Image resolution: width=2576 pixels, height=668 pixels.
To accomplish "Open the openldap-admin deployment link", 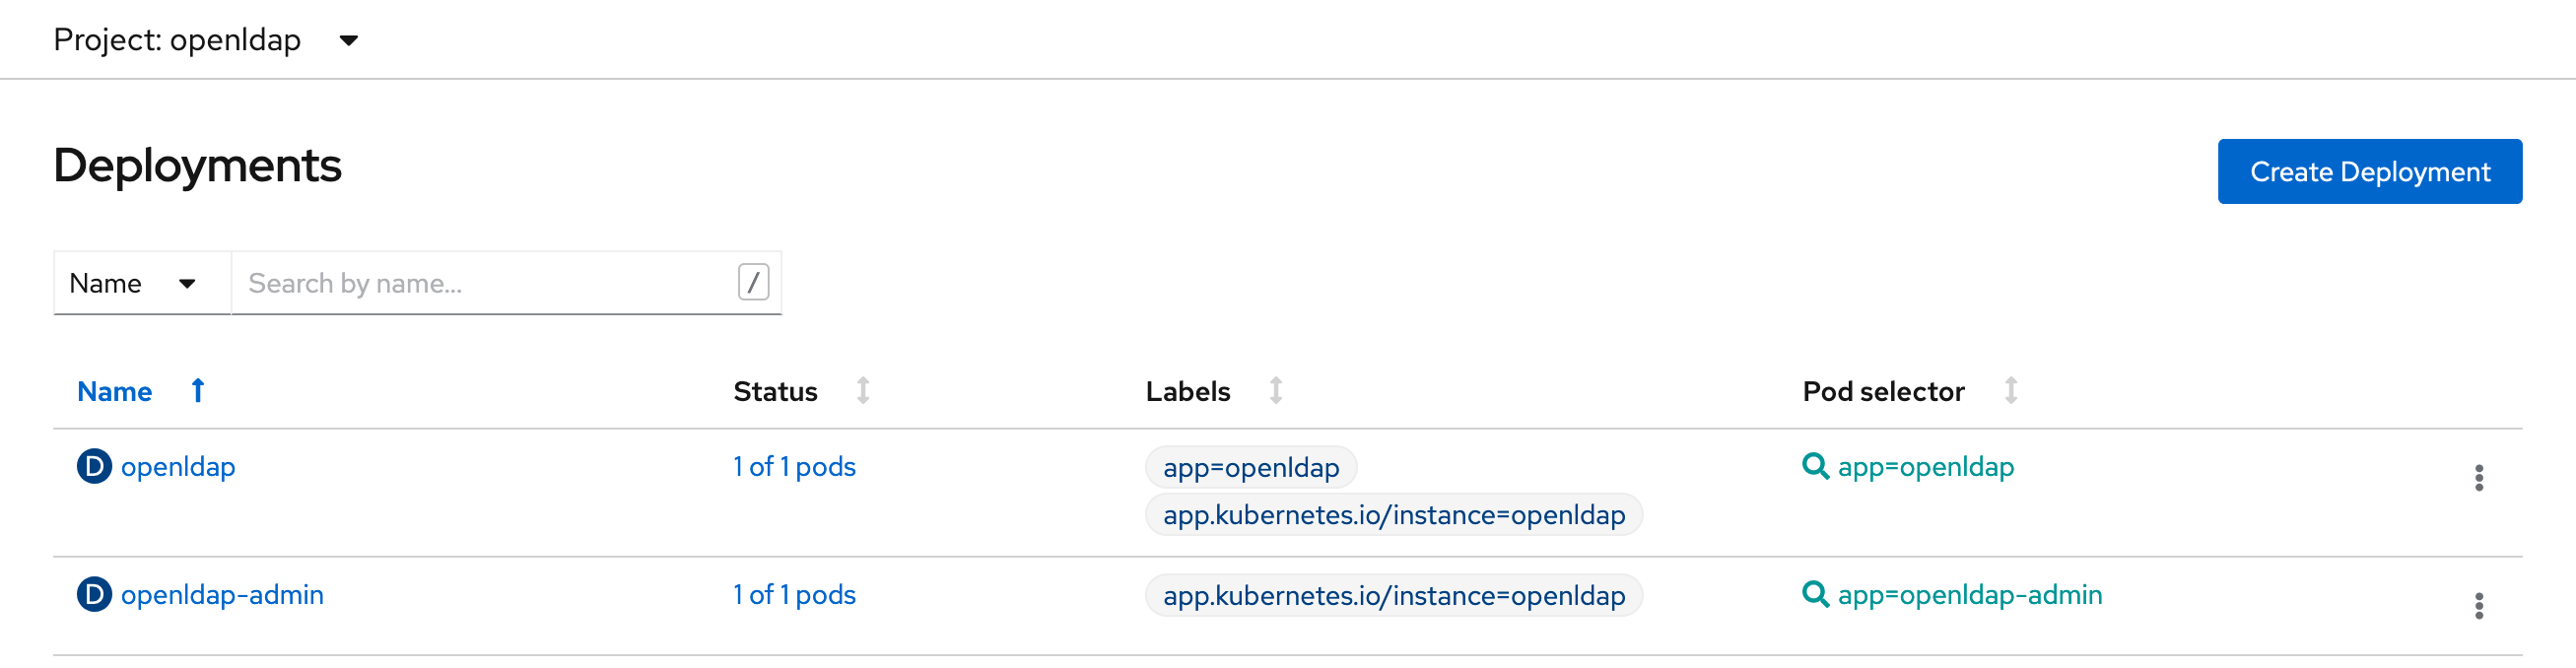I will tap(222, 595).
